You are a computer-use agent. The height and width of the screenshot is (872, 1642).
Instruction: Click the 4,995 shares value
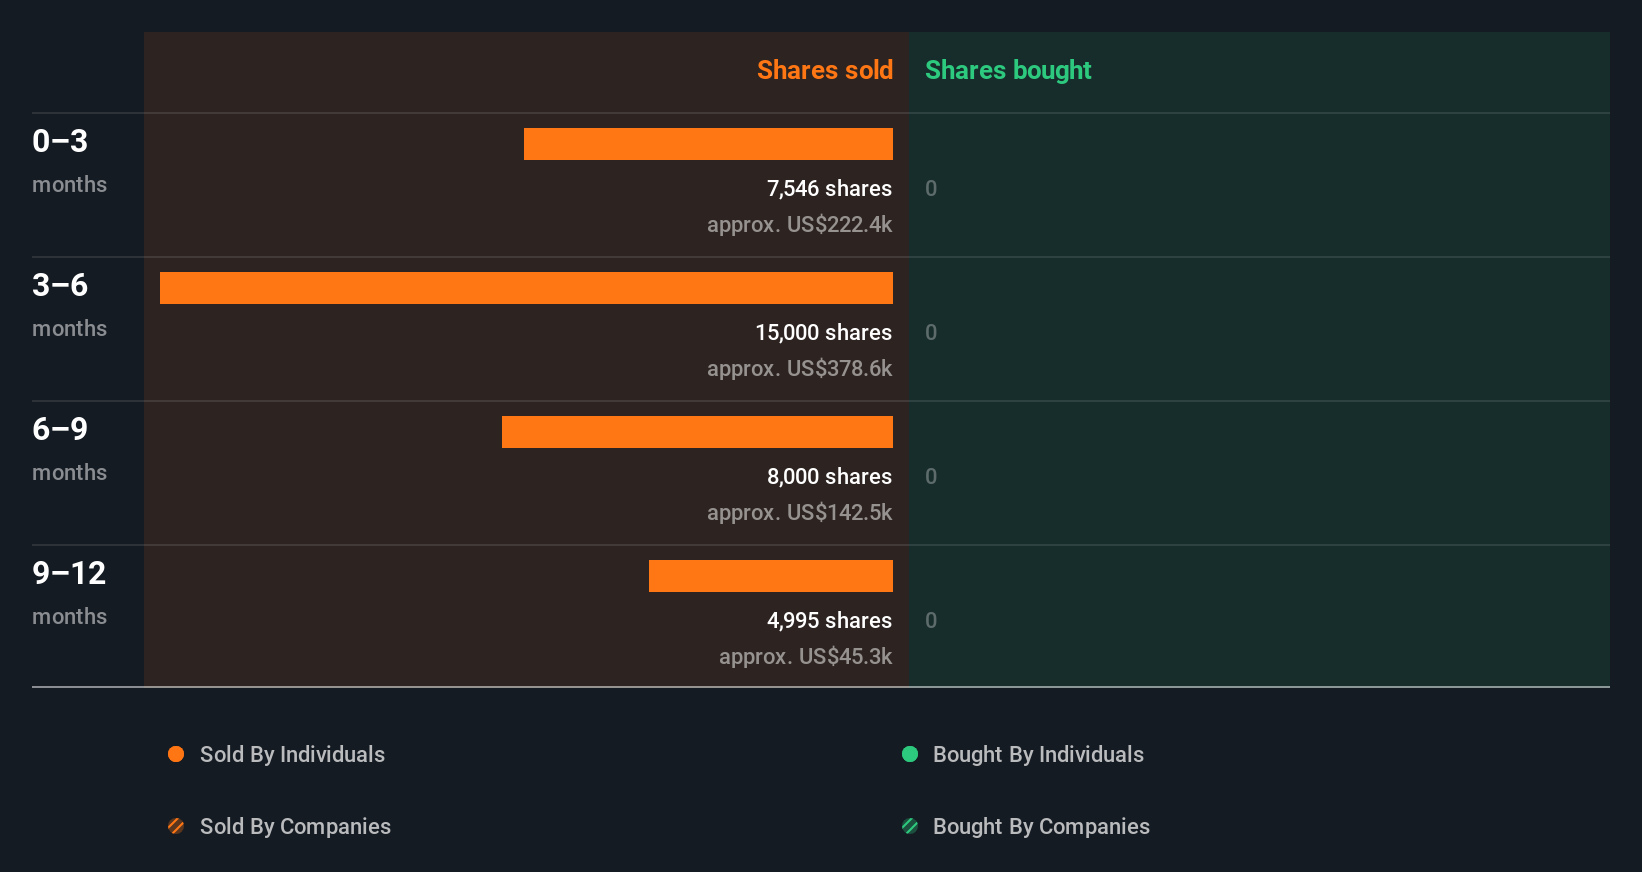(829, 620)
